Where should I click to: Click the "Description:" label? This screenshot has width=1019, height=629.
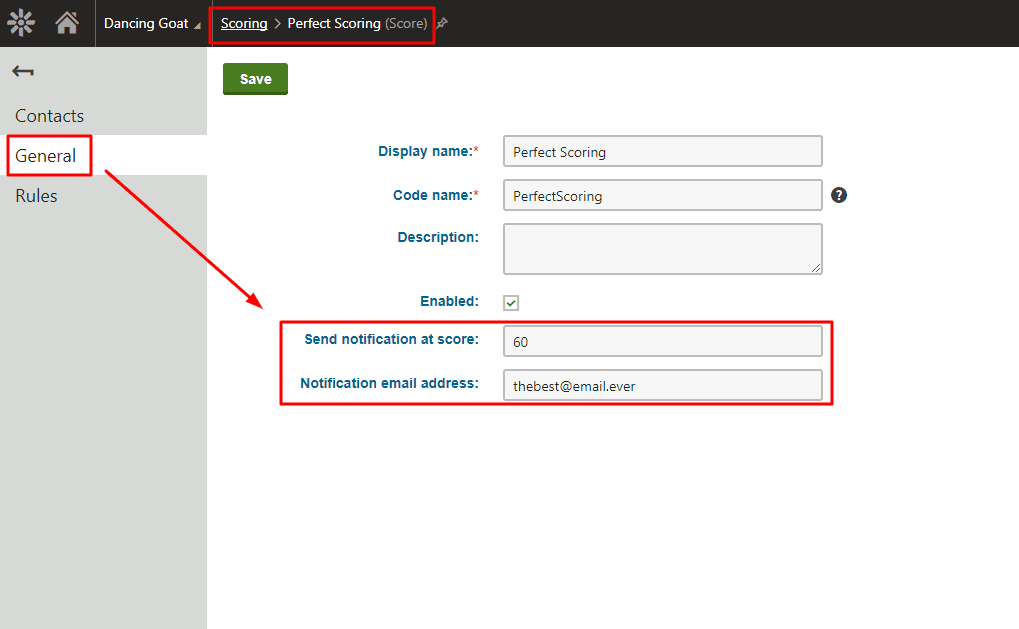438,237
